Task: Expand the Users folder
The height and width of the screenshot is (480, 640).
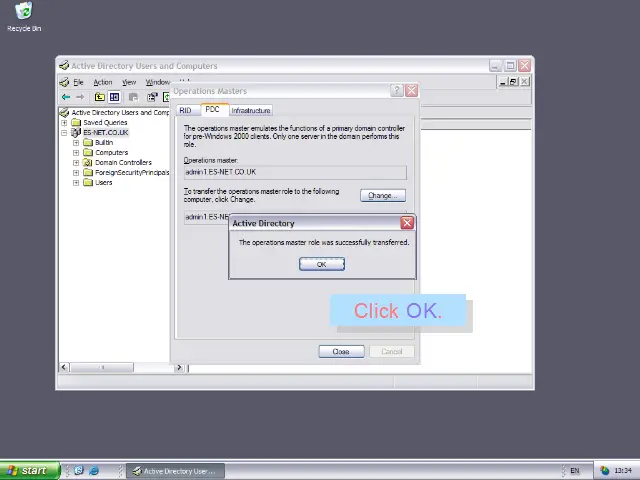Action: coord(76,182)
